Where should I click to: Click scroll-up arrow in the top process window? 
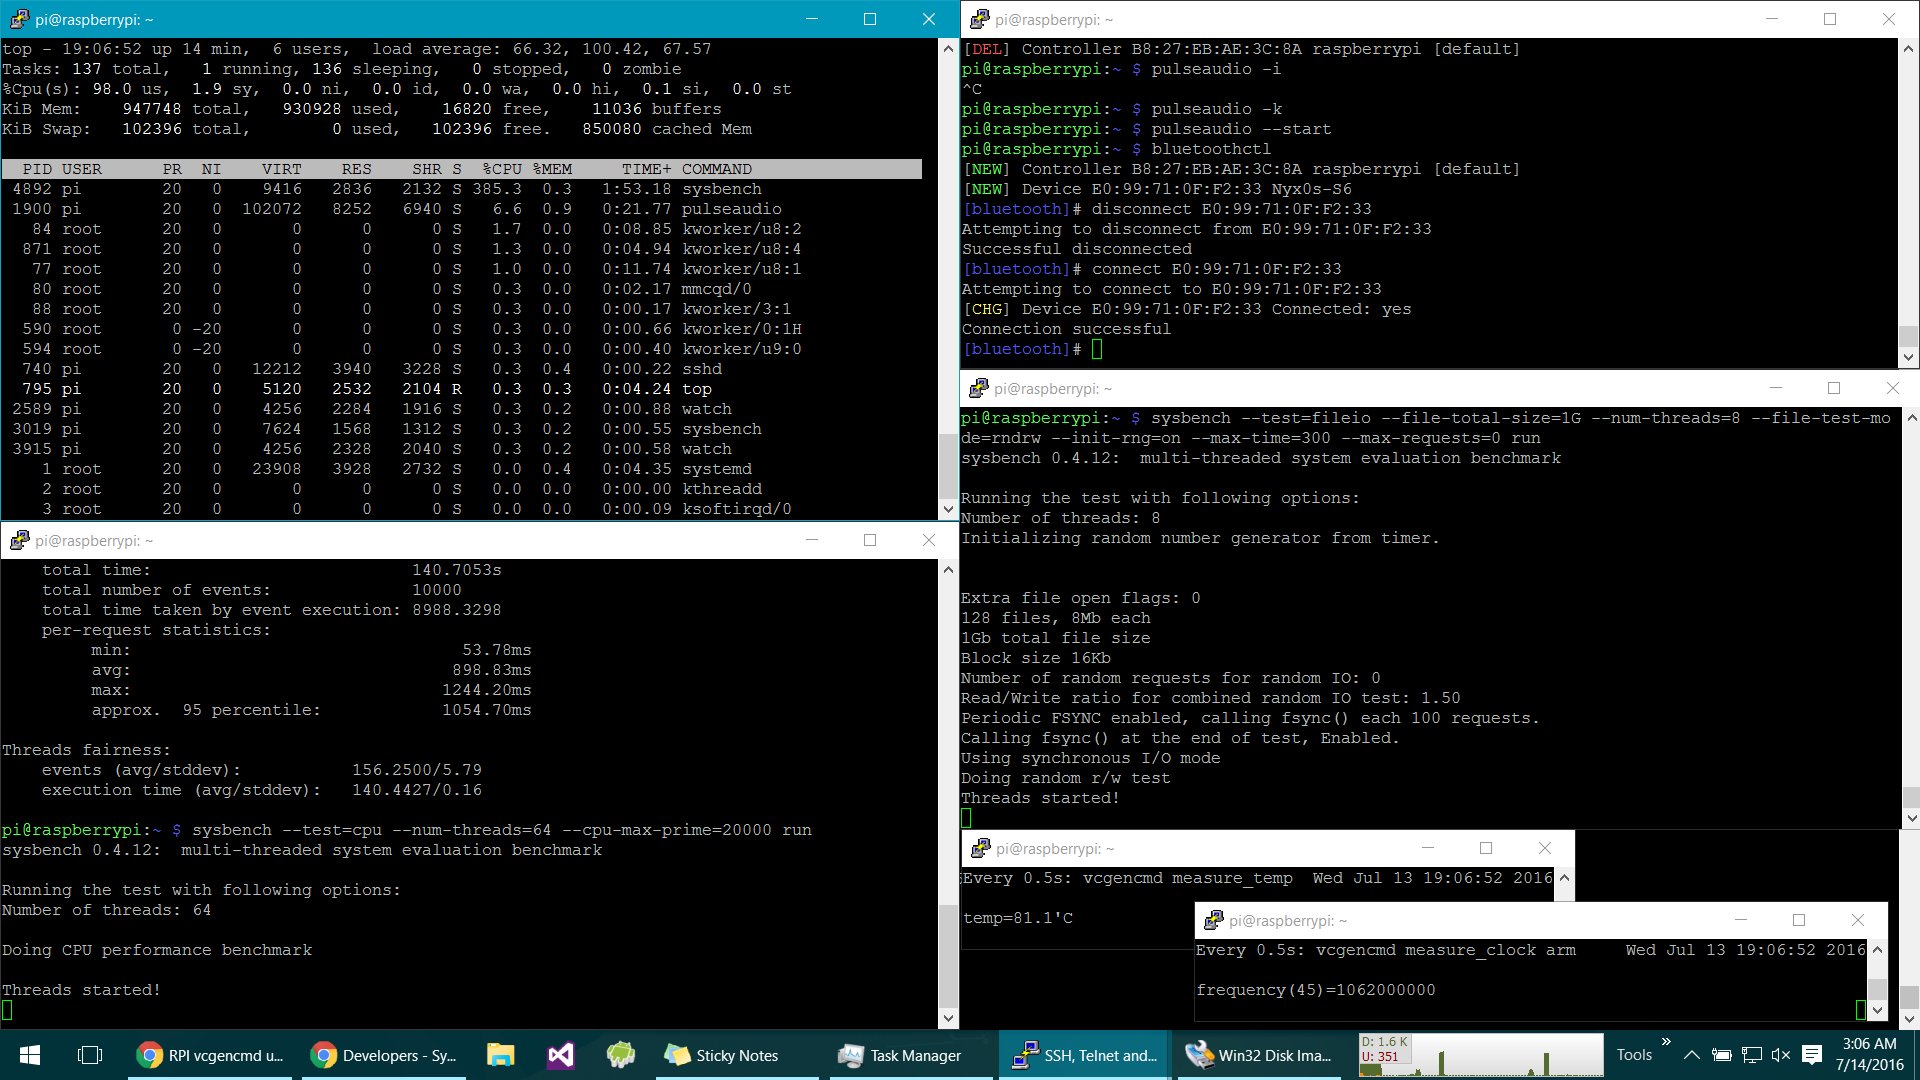point(948,48)
